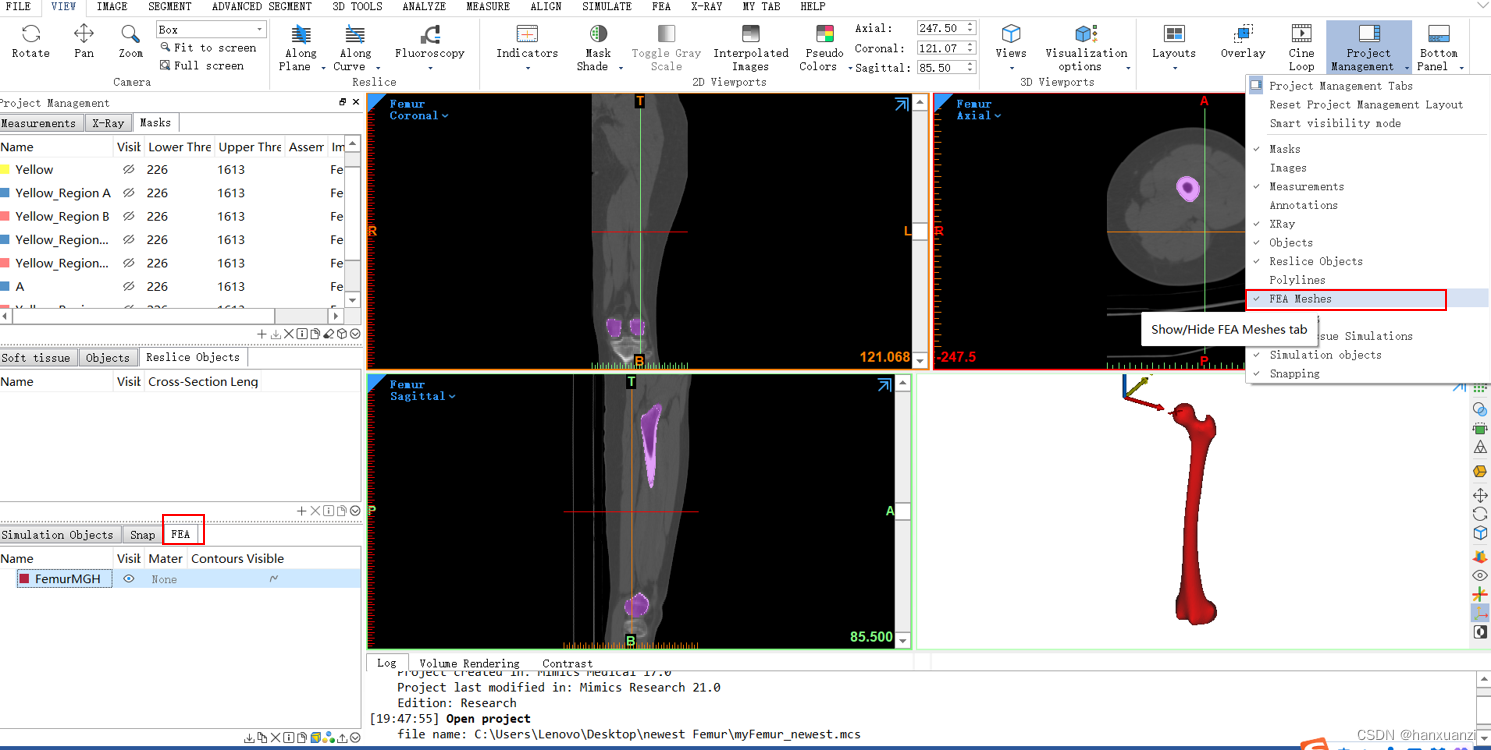The width and height of the screenshot is (1491, 750).
Task: Open the Measurements tab in Project Management
Action: [39, 123]
